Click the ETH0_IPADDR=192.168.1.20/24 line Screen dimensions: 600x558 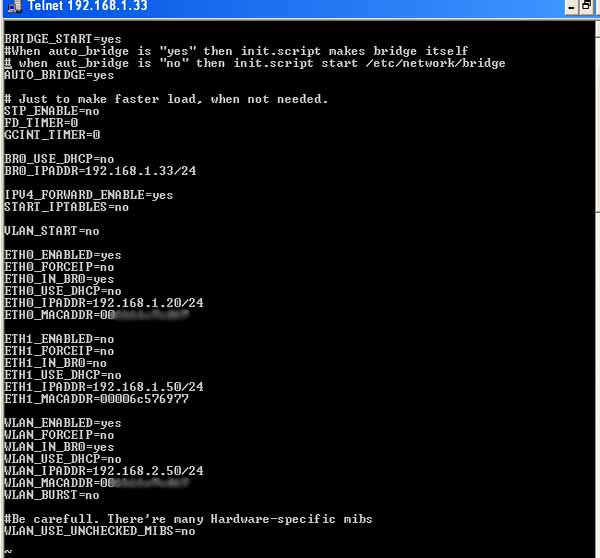(104, 303)
